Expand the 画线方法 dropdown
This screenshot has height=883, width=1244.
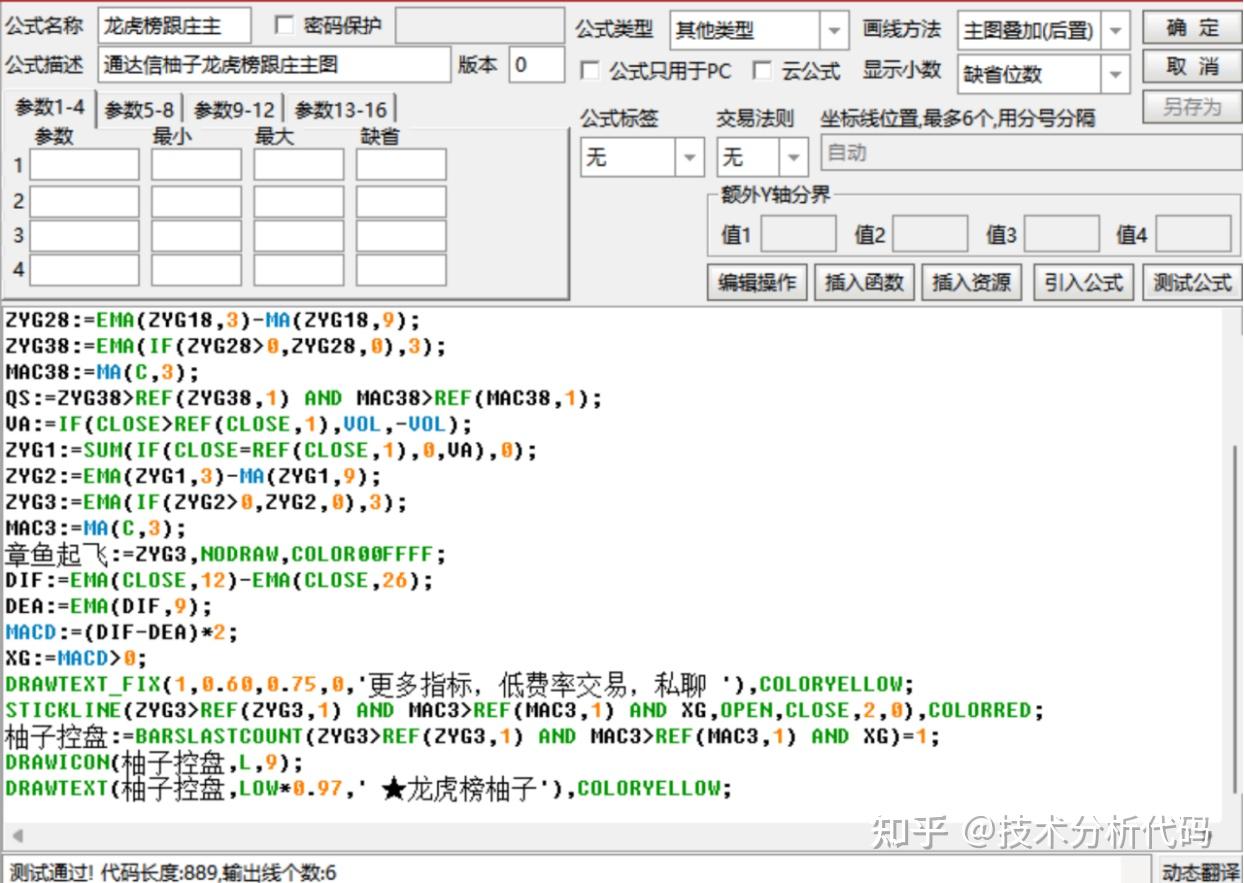(x=1116, y=31)
